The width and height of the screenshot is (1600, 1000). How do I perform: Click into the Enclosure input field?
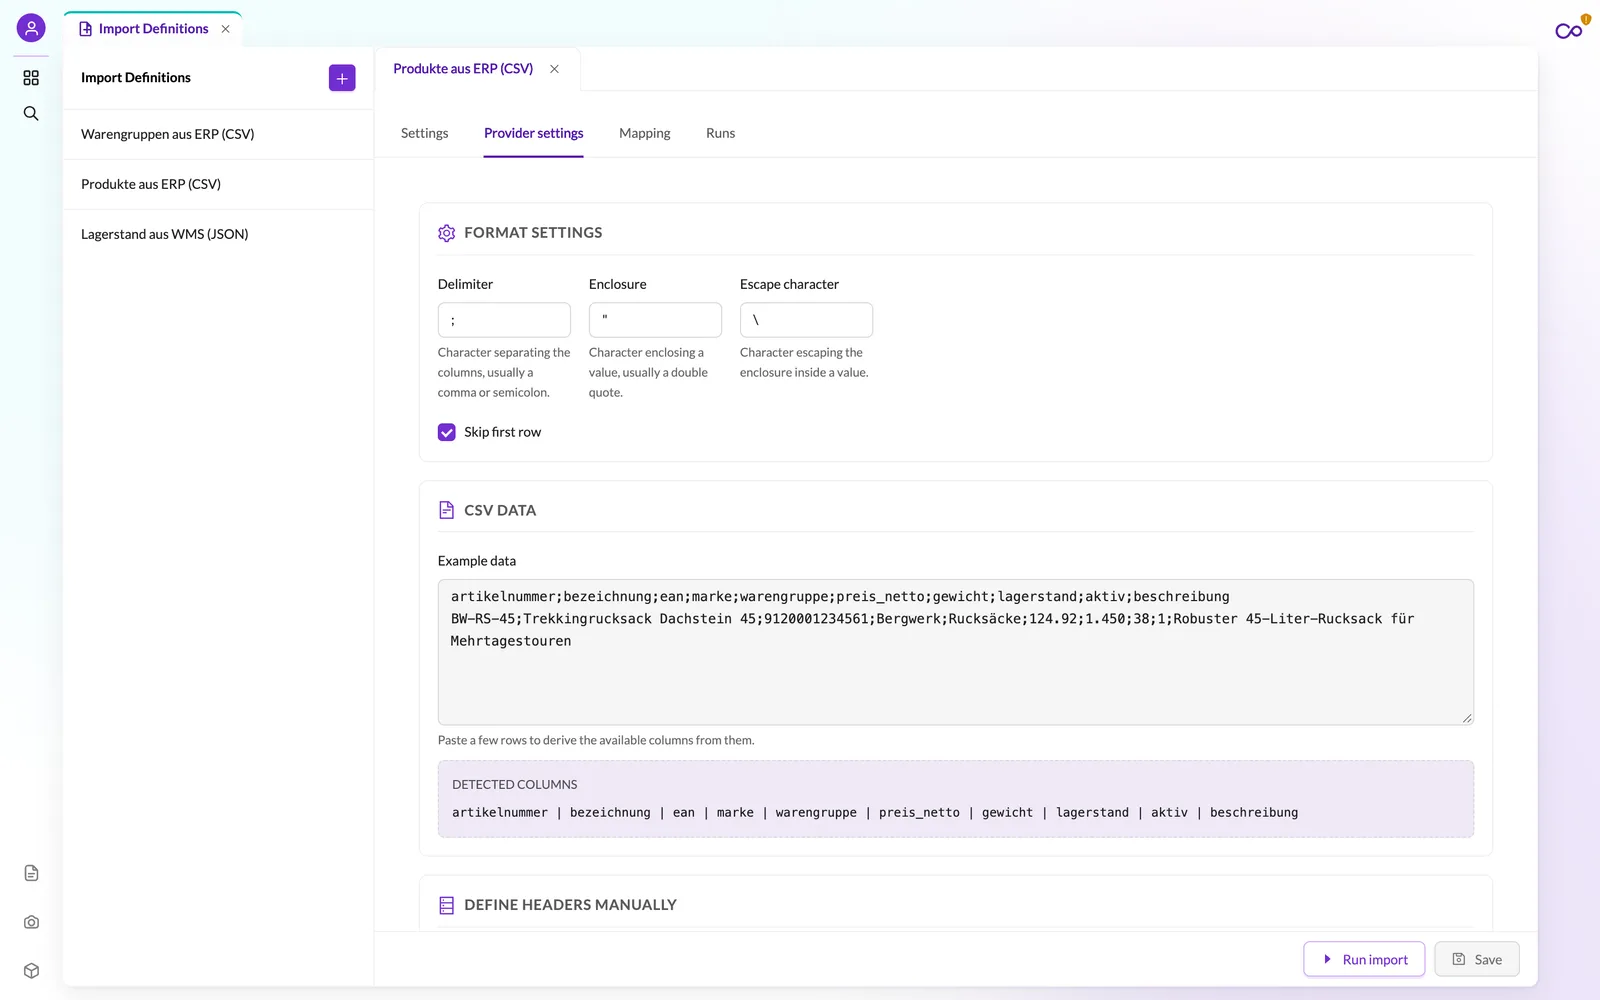(x=655, y=320)
